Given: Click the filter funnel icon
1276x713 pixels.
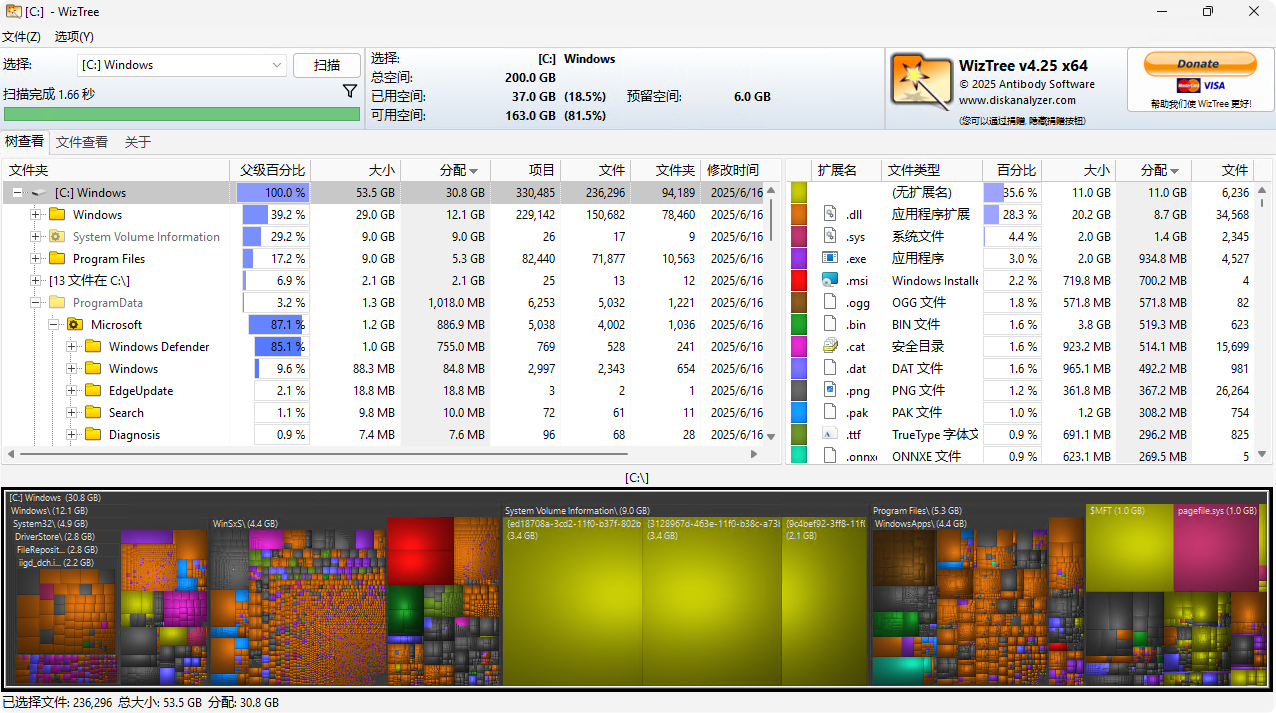Looking at the screenshot, I should (x=349, y=92).
